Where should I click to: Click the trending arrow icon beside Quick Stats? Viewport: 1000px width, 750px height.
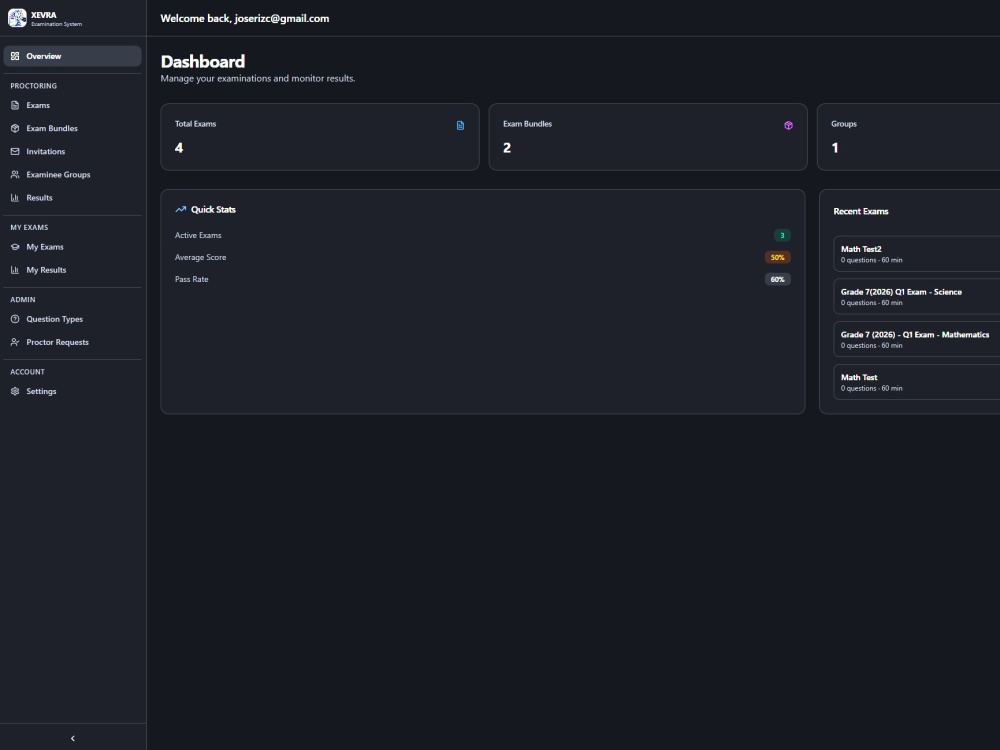(180, 209)
